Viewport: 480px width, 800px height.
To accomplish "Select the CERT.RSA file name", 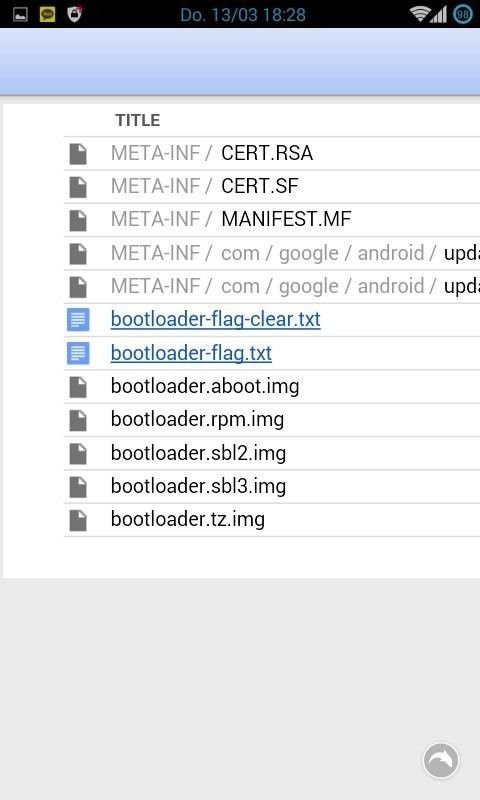I will pyautogui.click(x=267, y=153).
